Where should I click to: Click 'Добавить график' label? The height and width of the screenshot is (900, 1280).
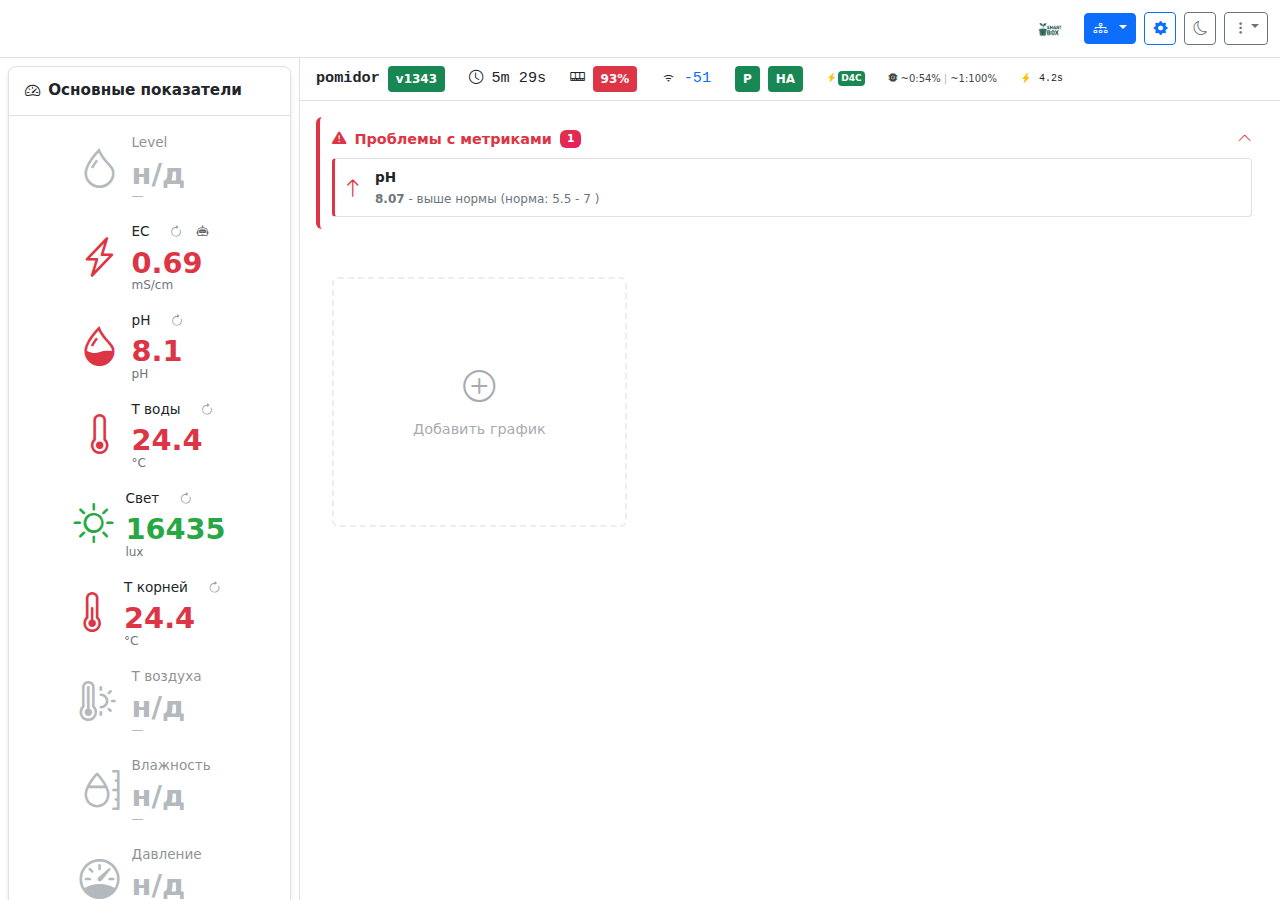click(x=479, y=429)
